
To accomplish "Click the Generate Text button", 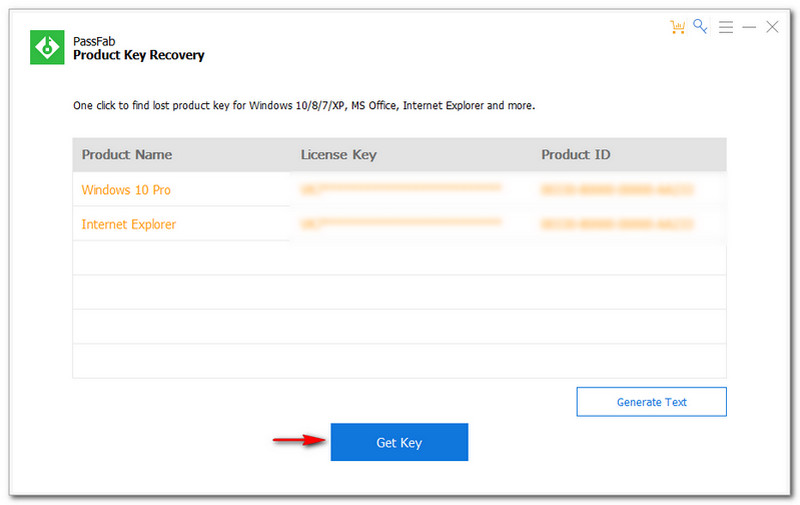I will [651, 402].
